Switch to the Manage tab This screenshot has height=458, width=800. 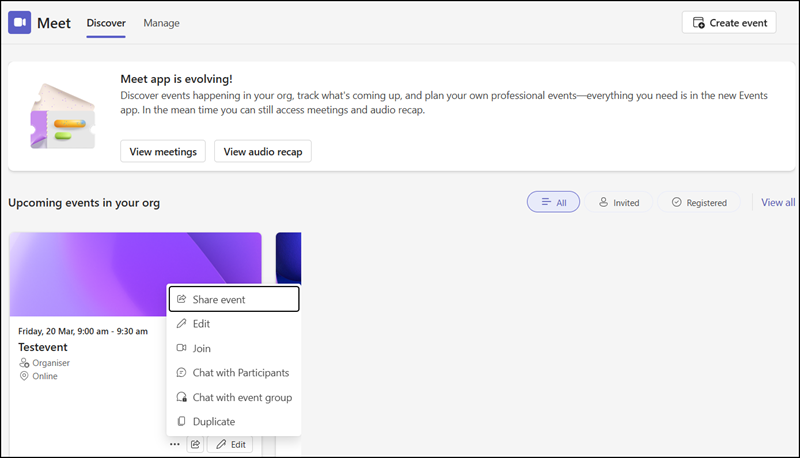click(x=161, y=22)
